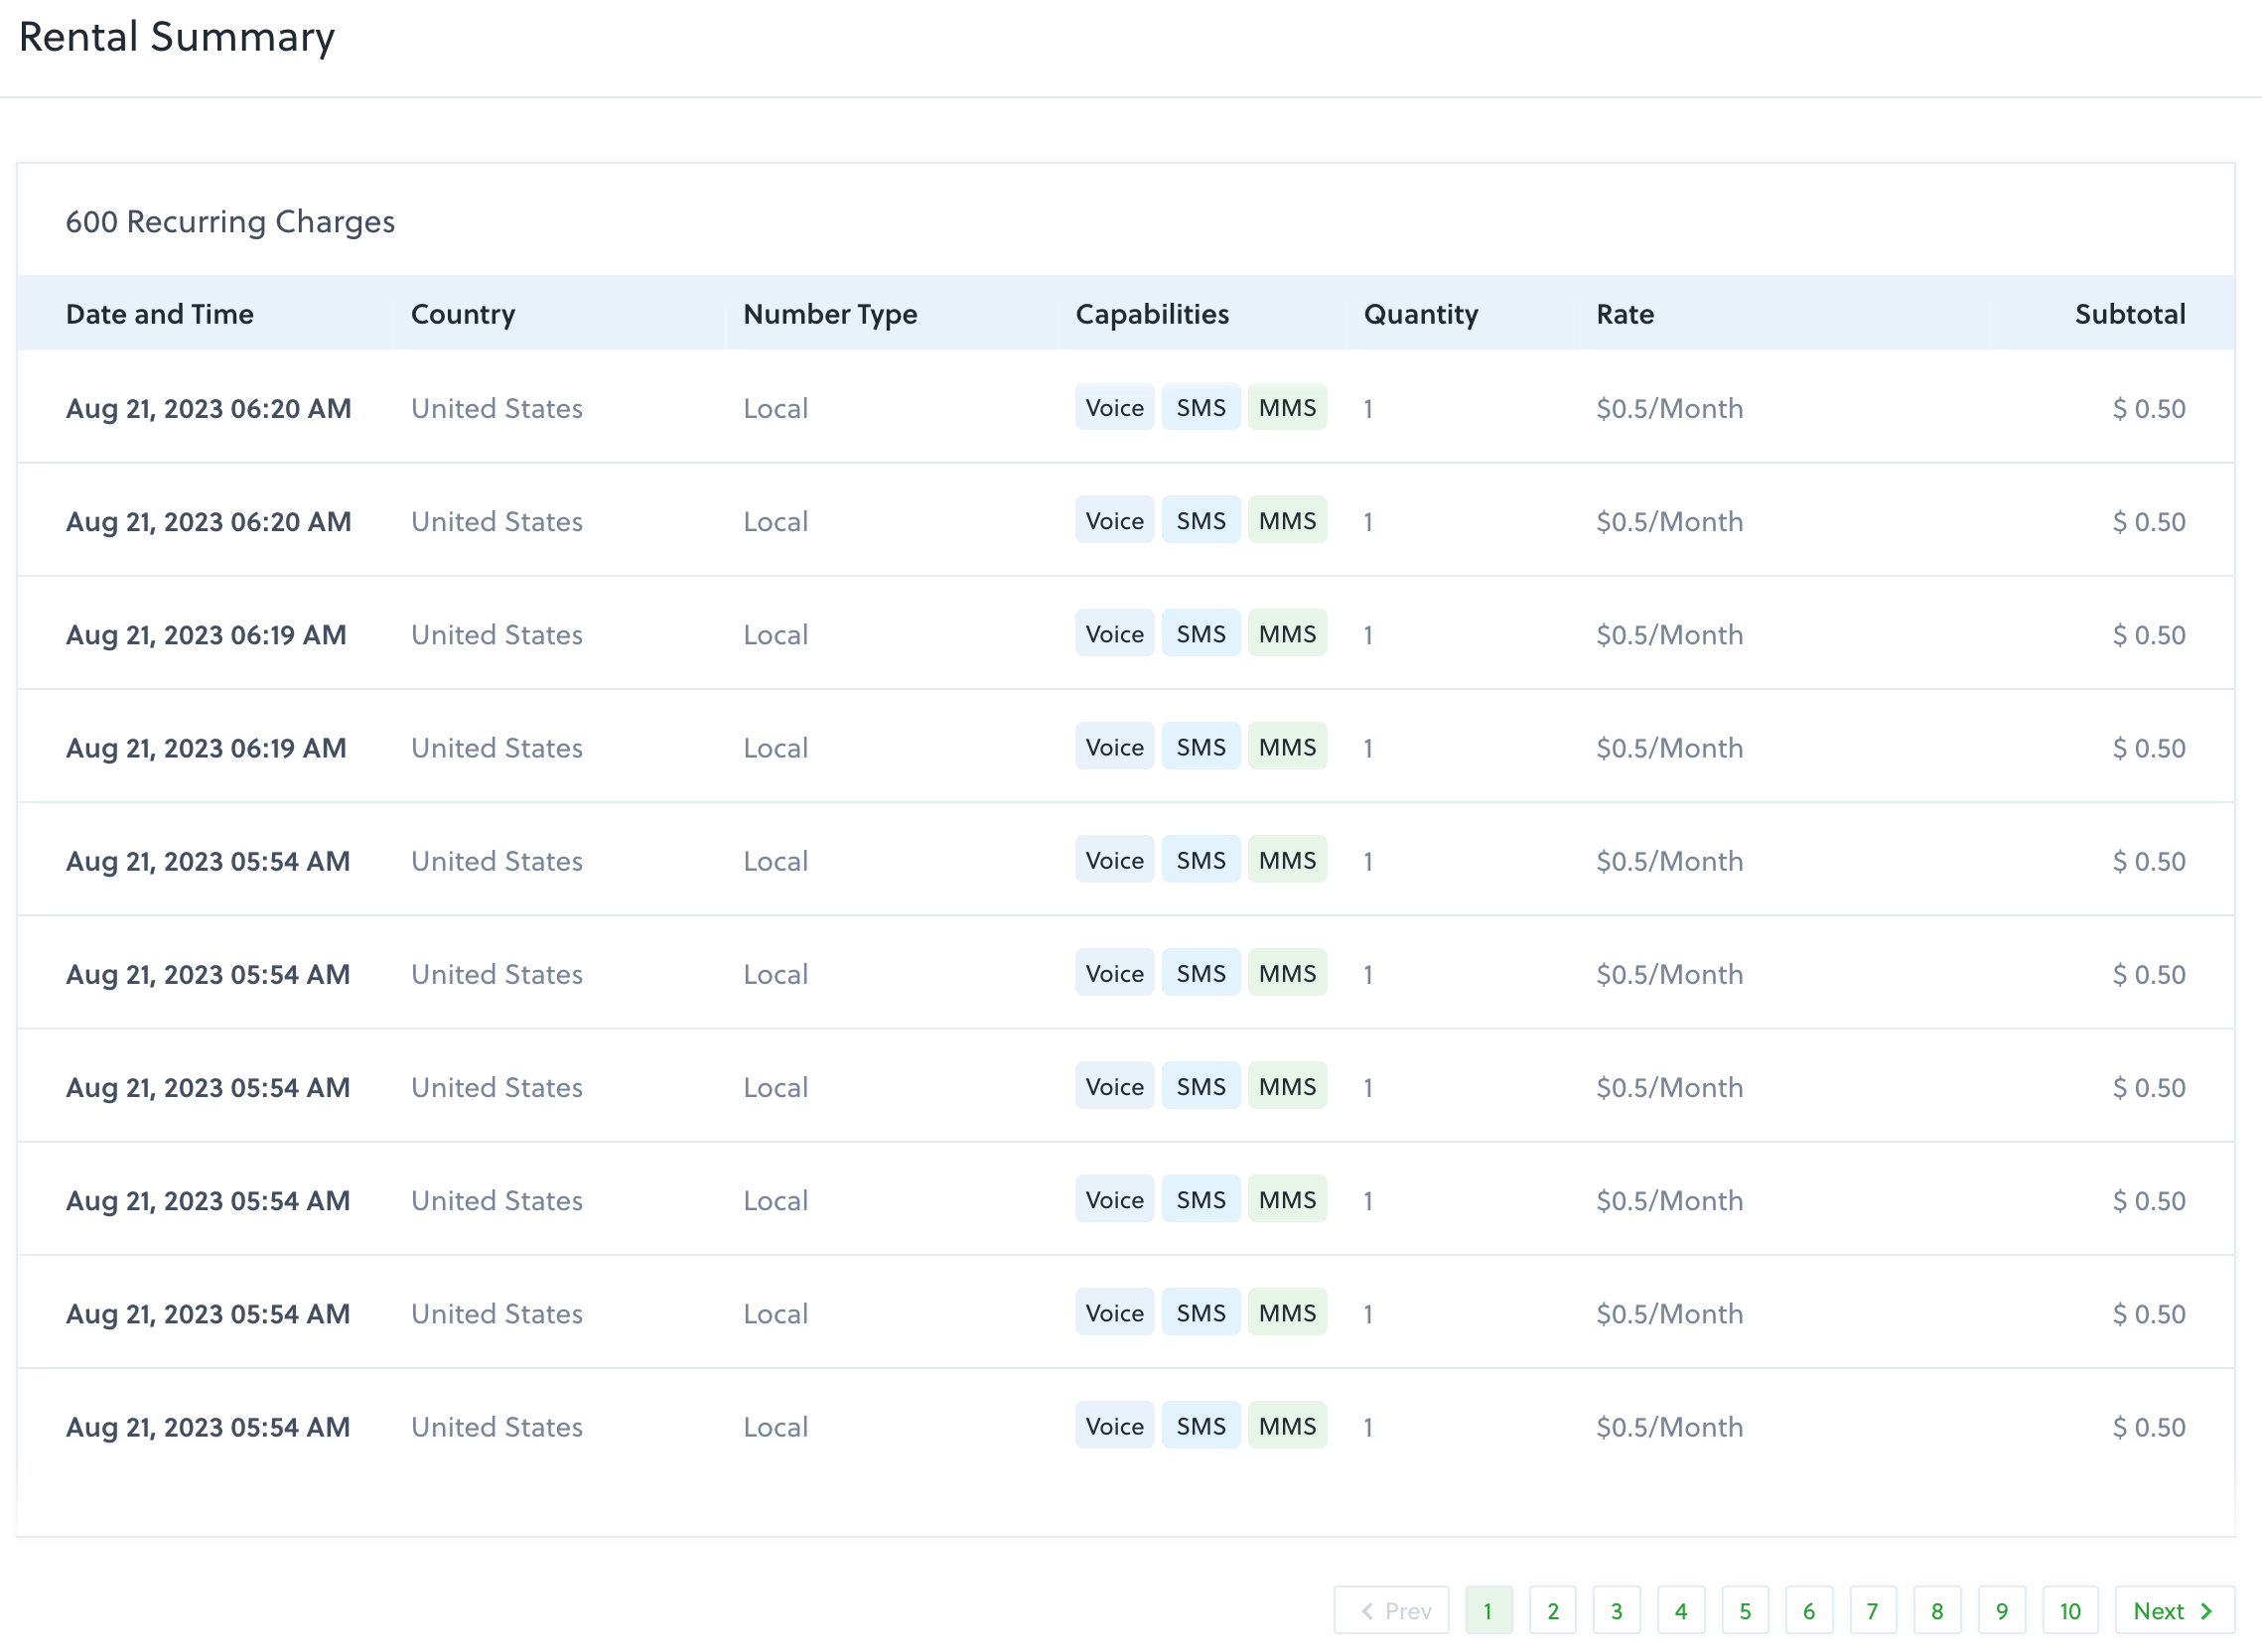Click the MMS badge on the top row
The height and width of the screenshot is (1652, 2262).
coord(1287,408)
